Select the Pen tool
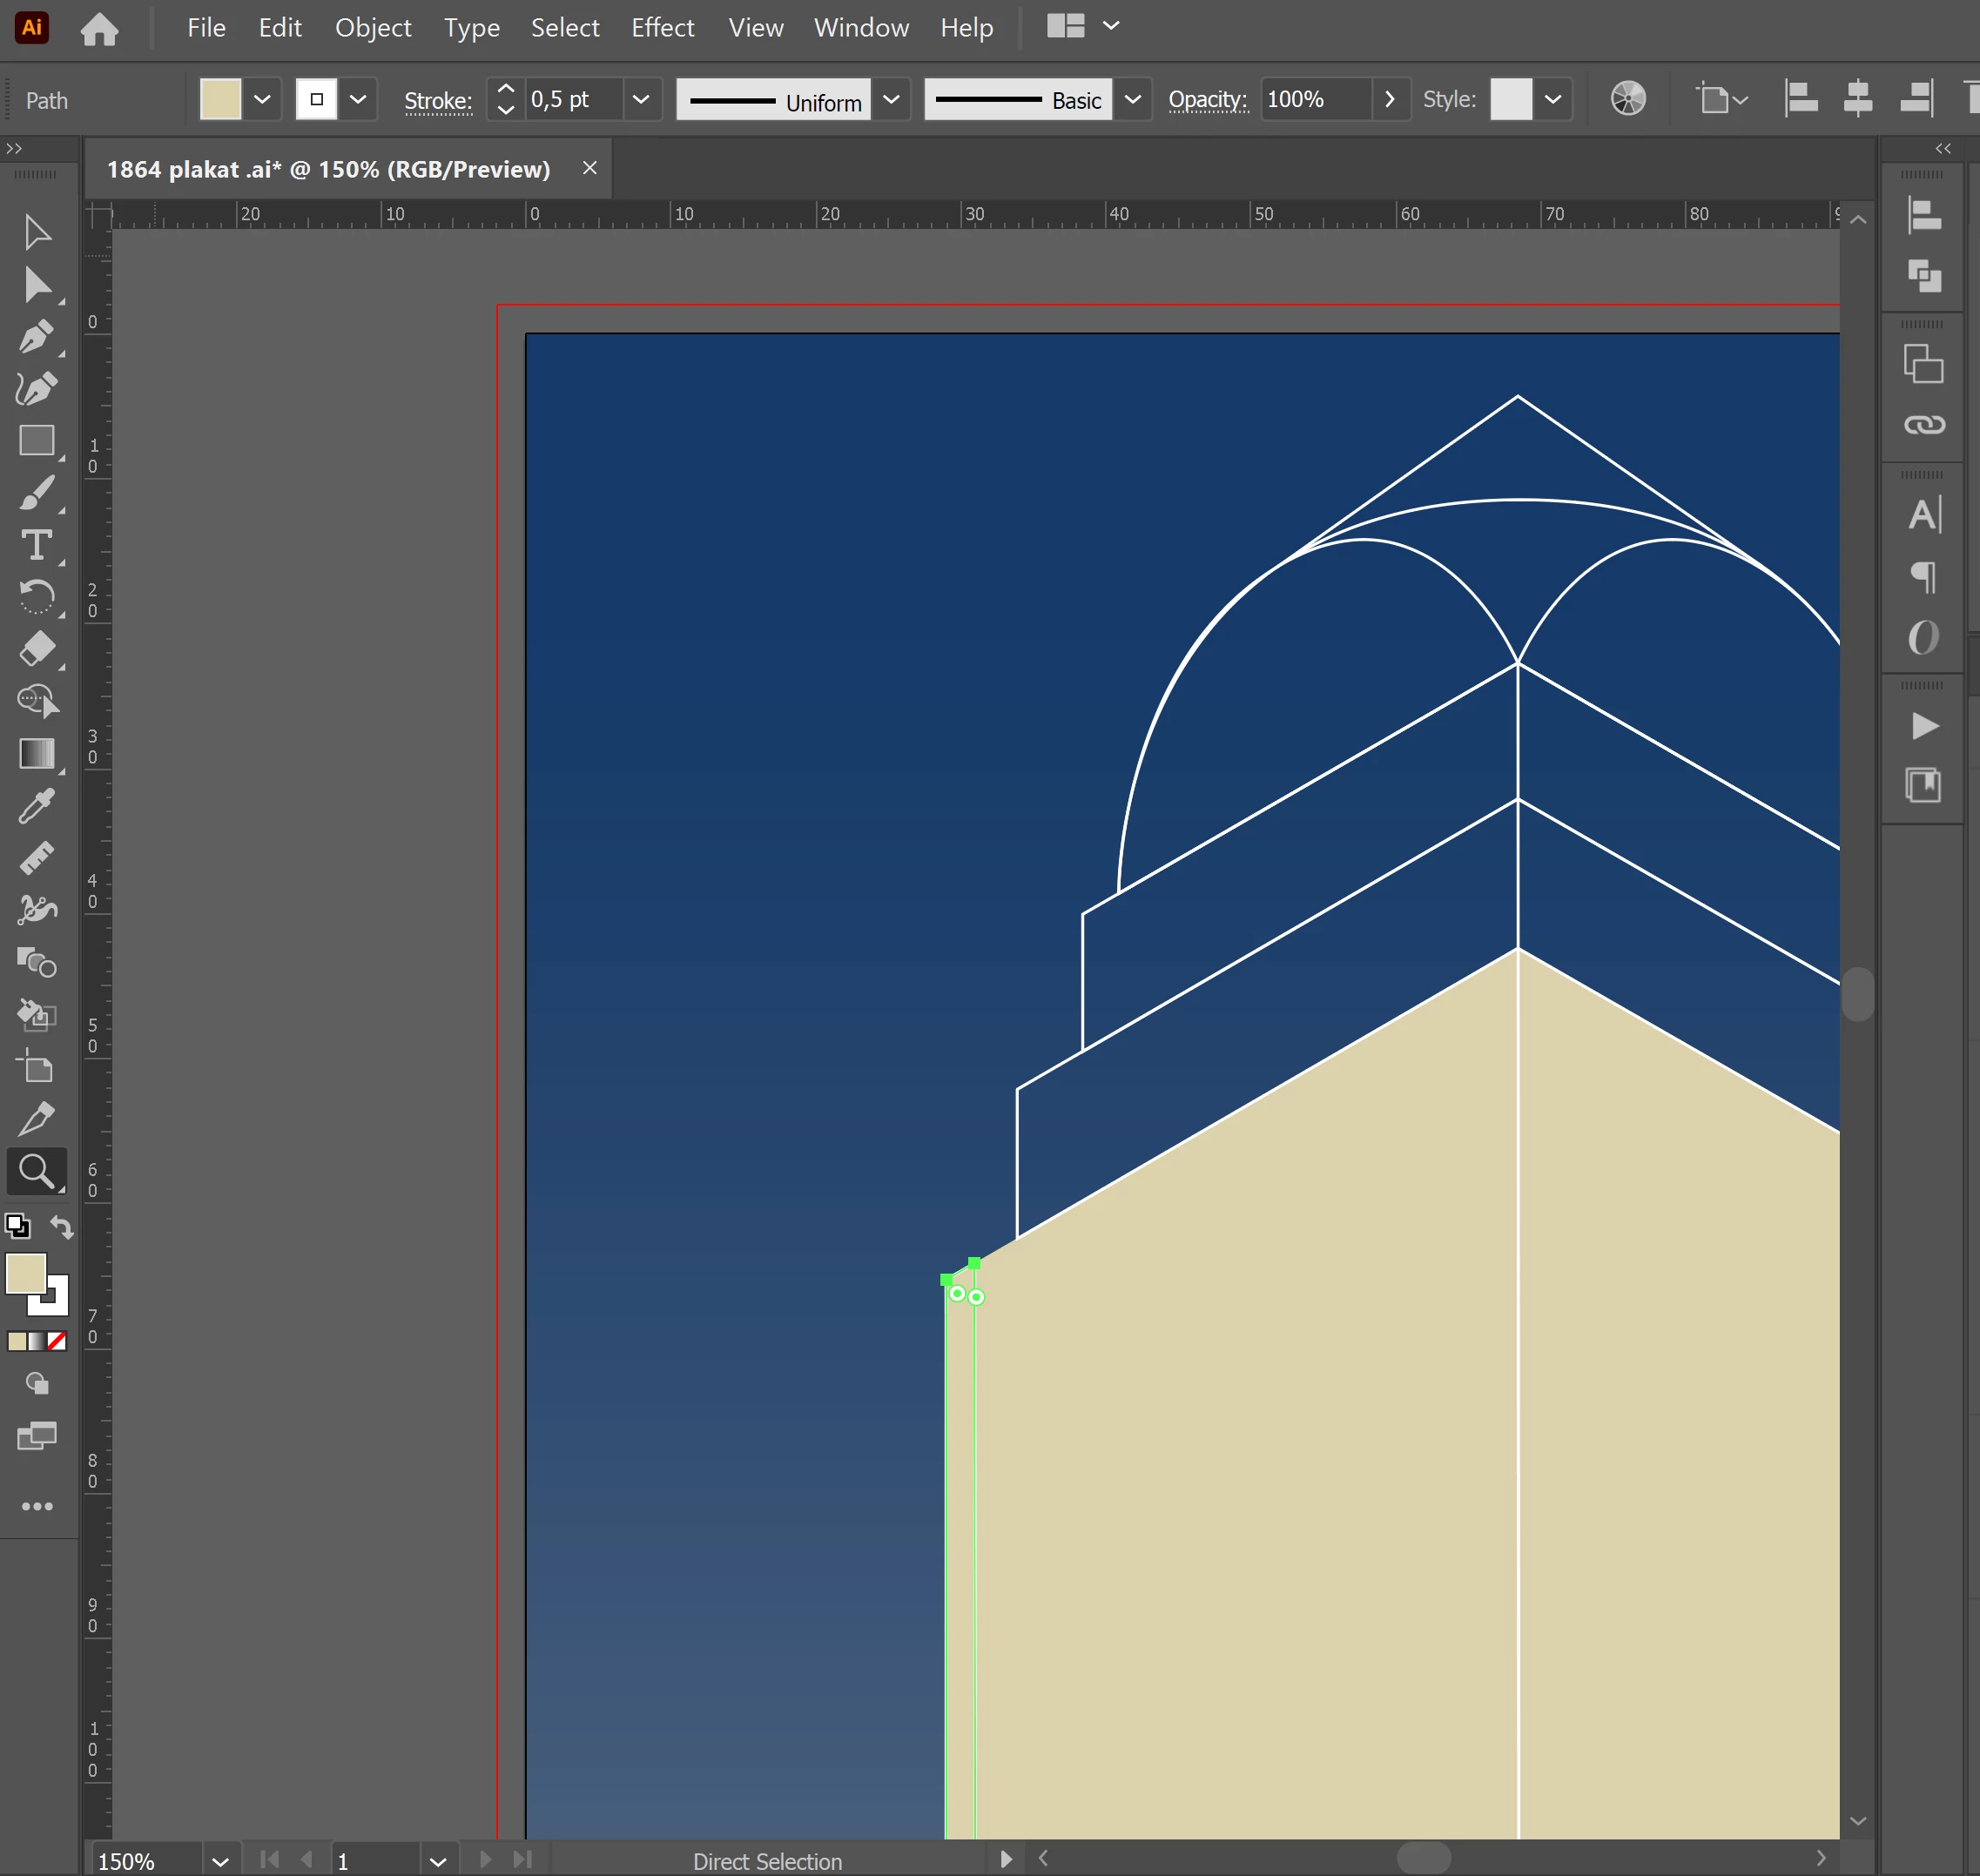This screenshot has height=1876, width=1980. [36, 337]
